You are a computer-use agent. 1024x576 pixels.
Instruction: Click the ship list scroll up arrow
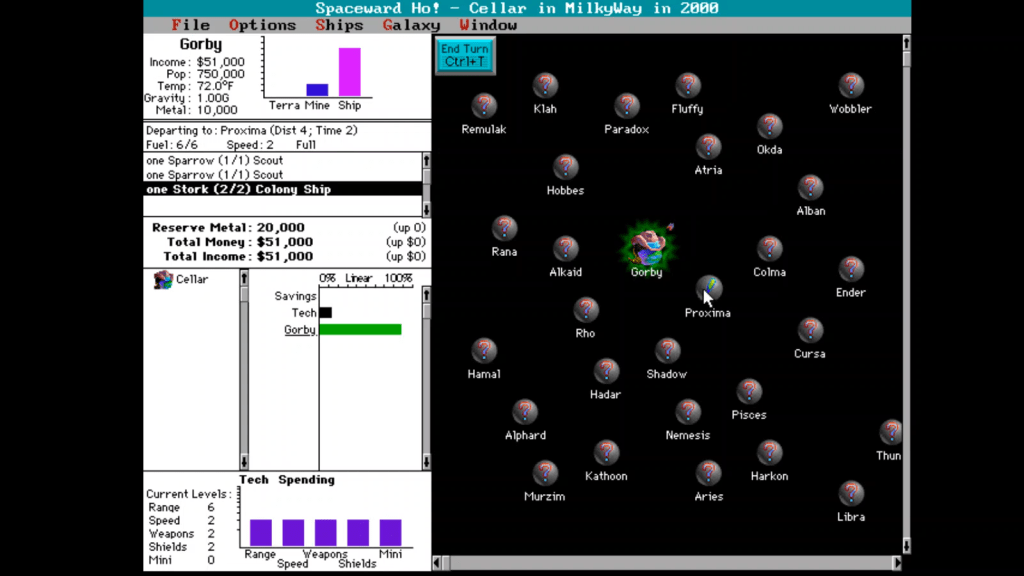[x=426, y=160]
